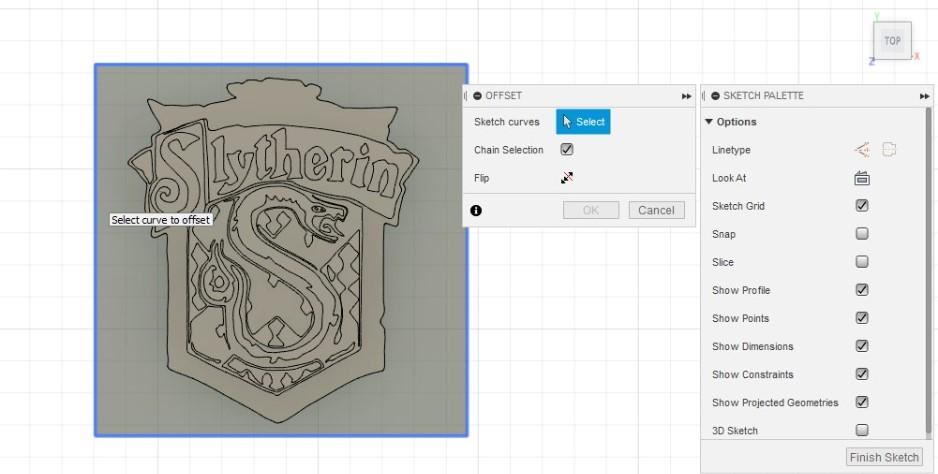Viewport: 938px width, 474px height.
Task: Uncheck the Show Profile checkbox
Action: (862, 290)
